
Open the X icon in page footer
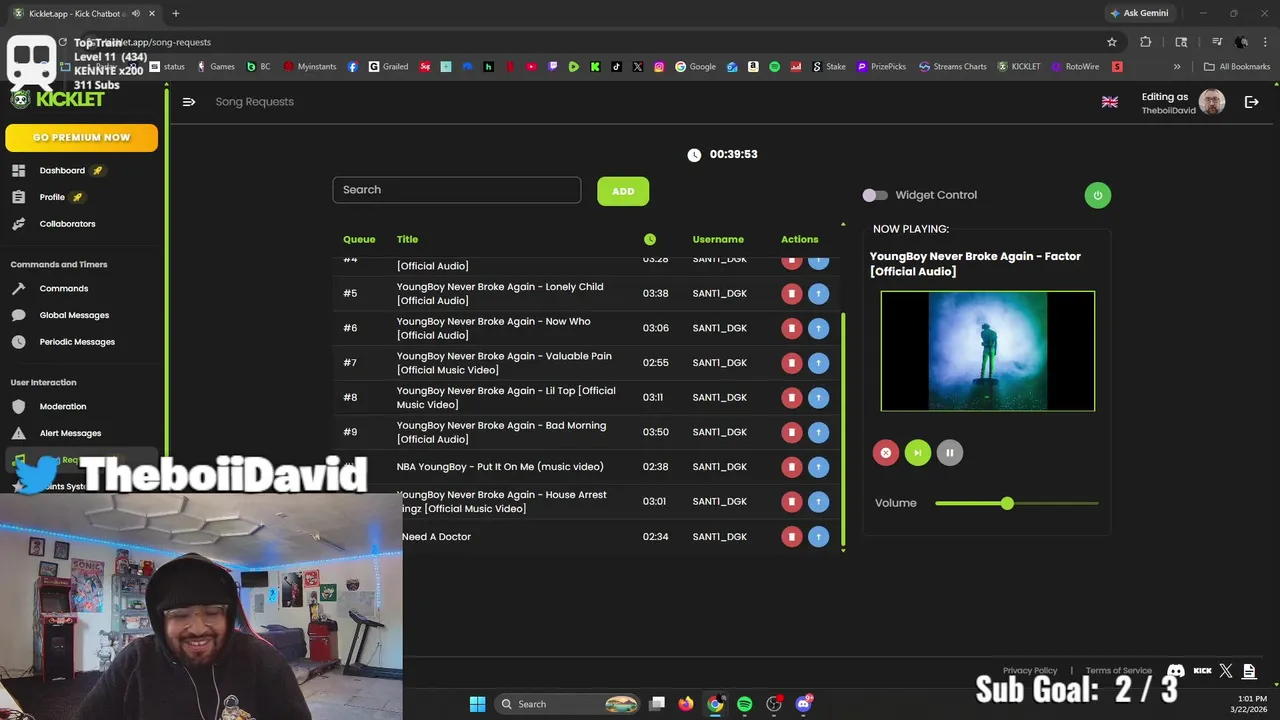pyautogui.click(x=1226, y=671)
